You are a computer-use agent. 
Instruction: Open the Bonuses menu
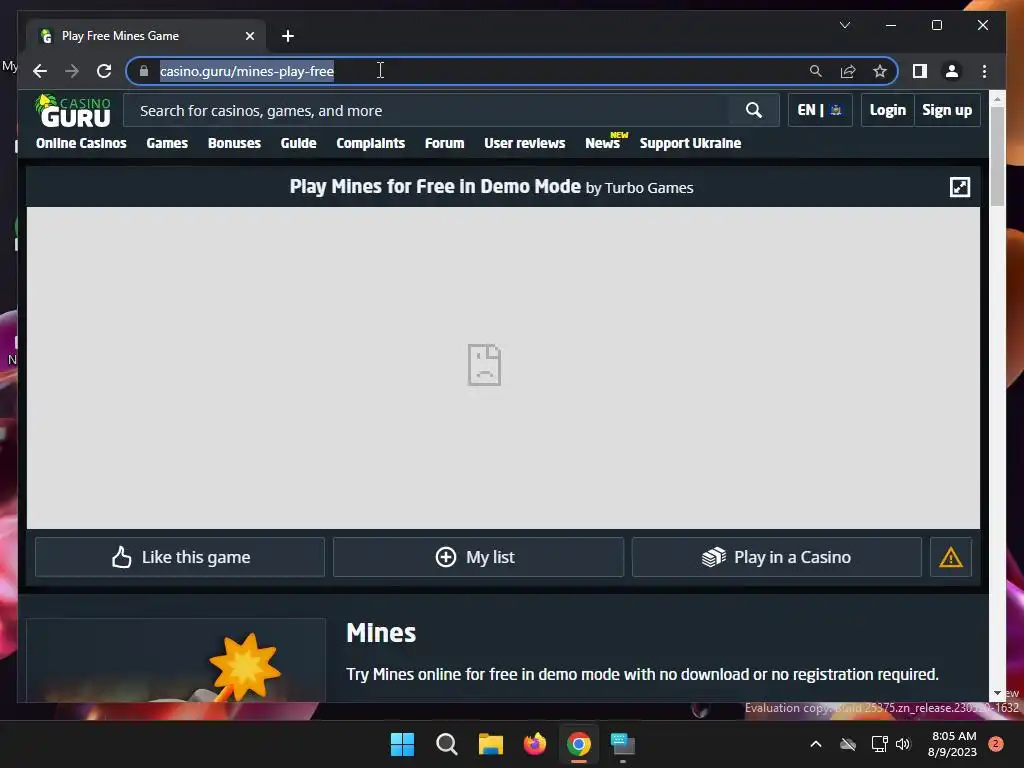[234, 143]
